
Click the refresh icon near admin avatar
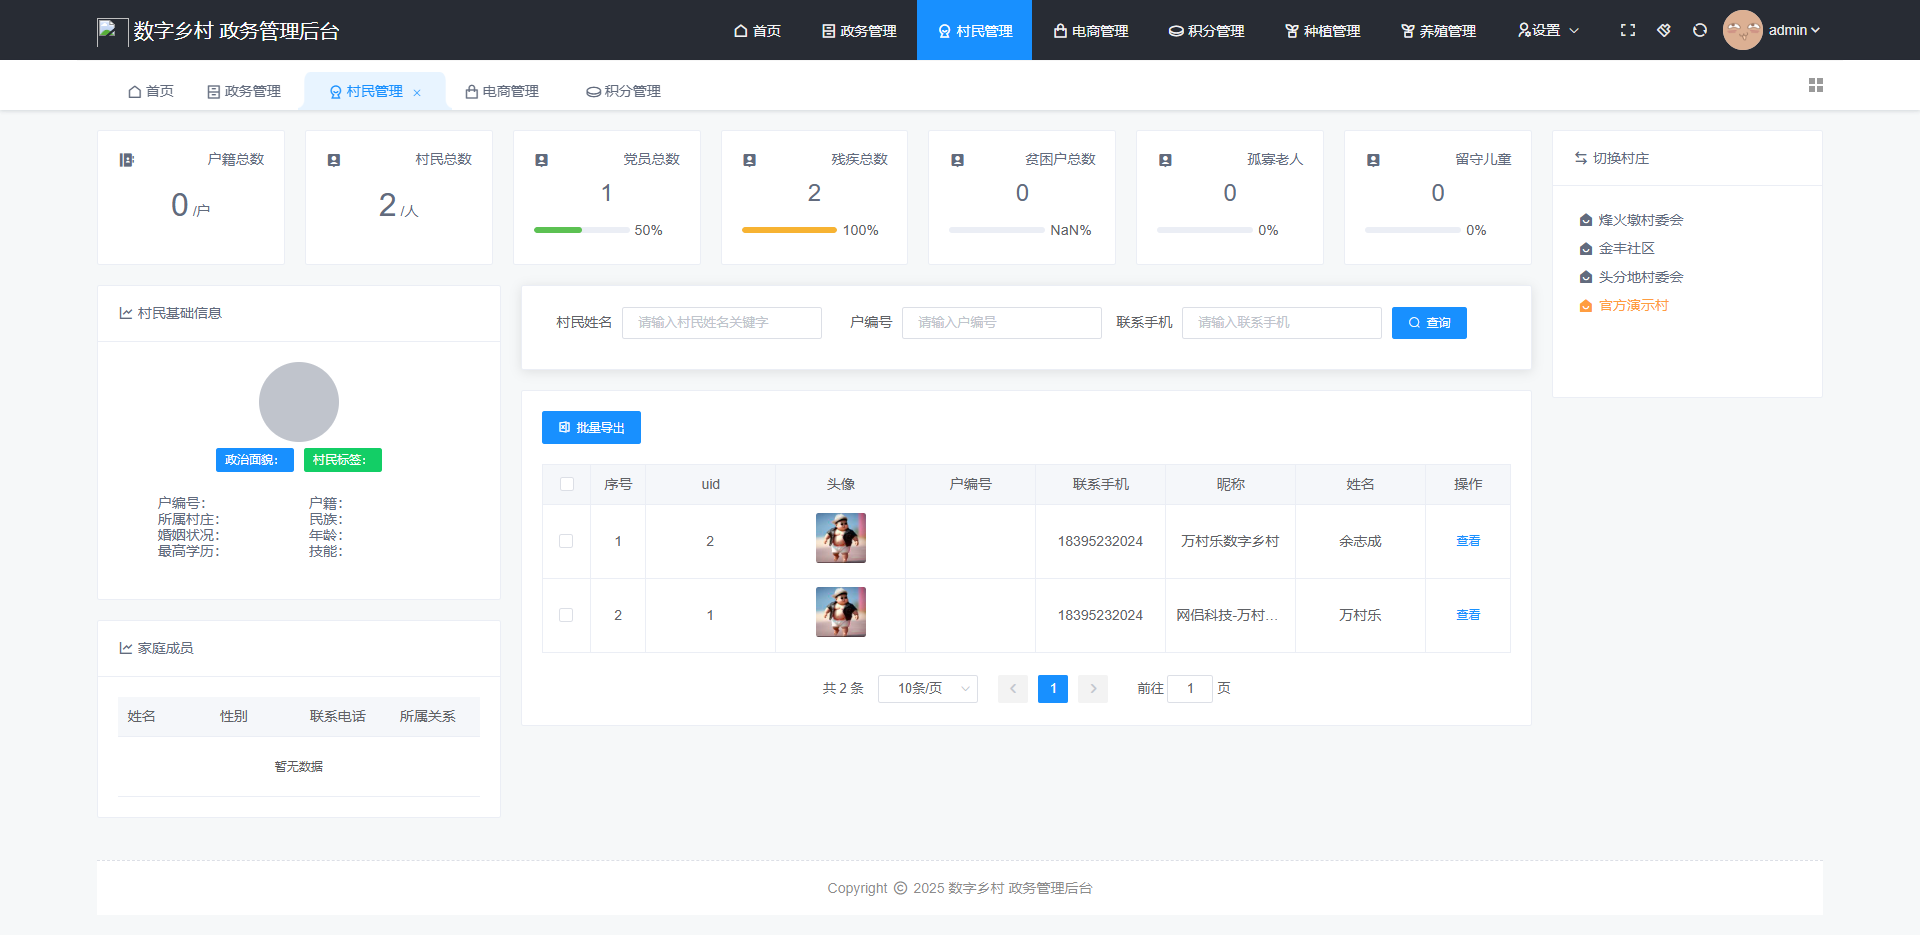pos(1699,30)
